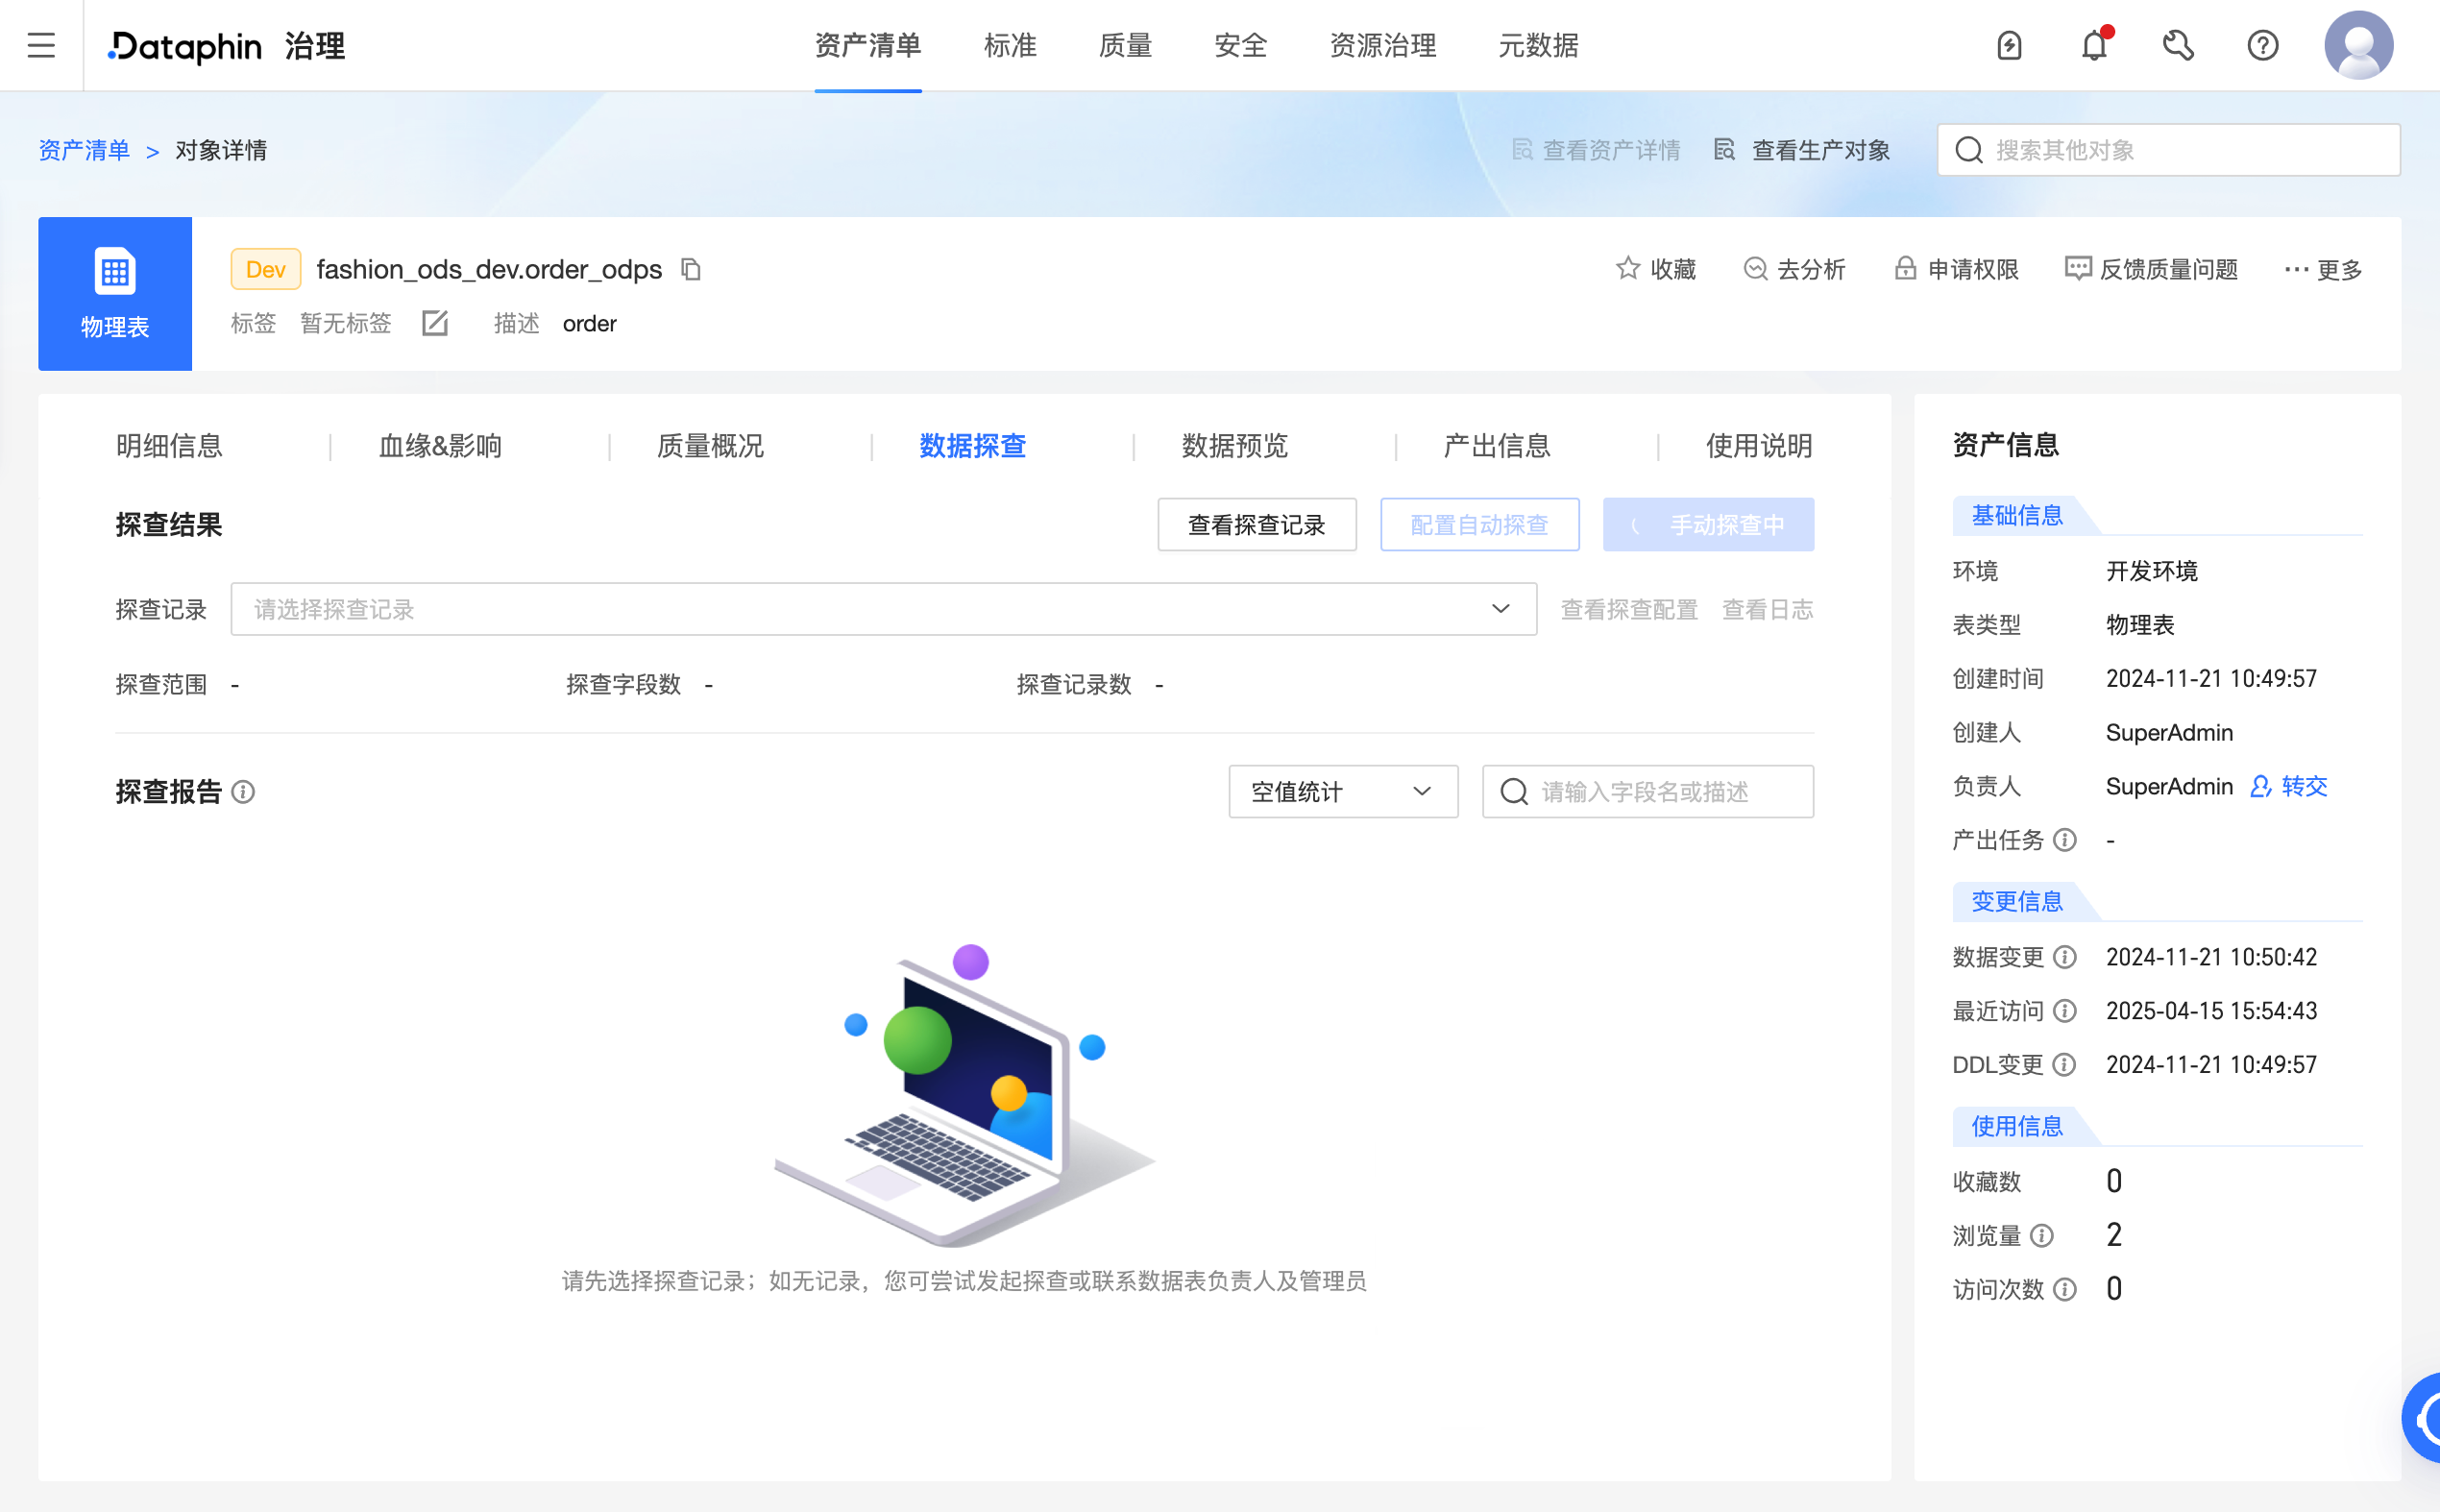Edit tags with the pencil icon
Screen dimensions: 2440x1512
434,323
